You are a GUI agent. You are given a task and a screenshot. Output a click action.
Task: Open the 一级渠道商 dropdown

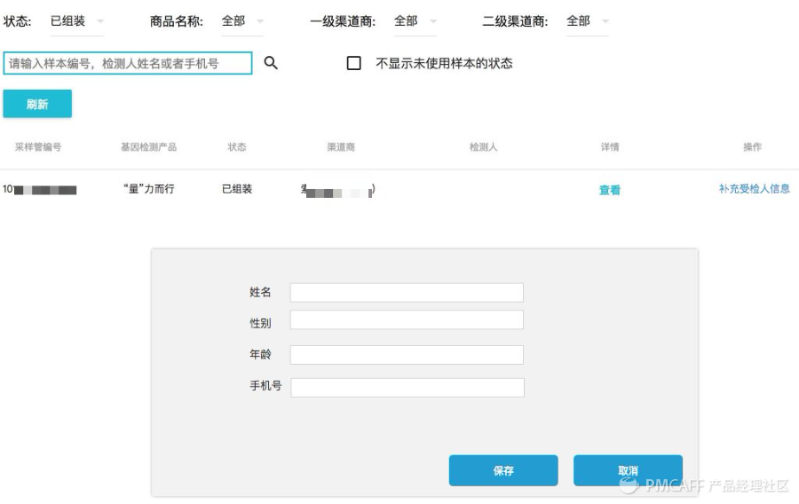415,21
